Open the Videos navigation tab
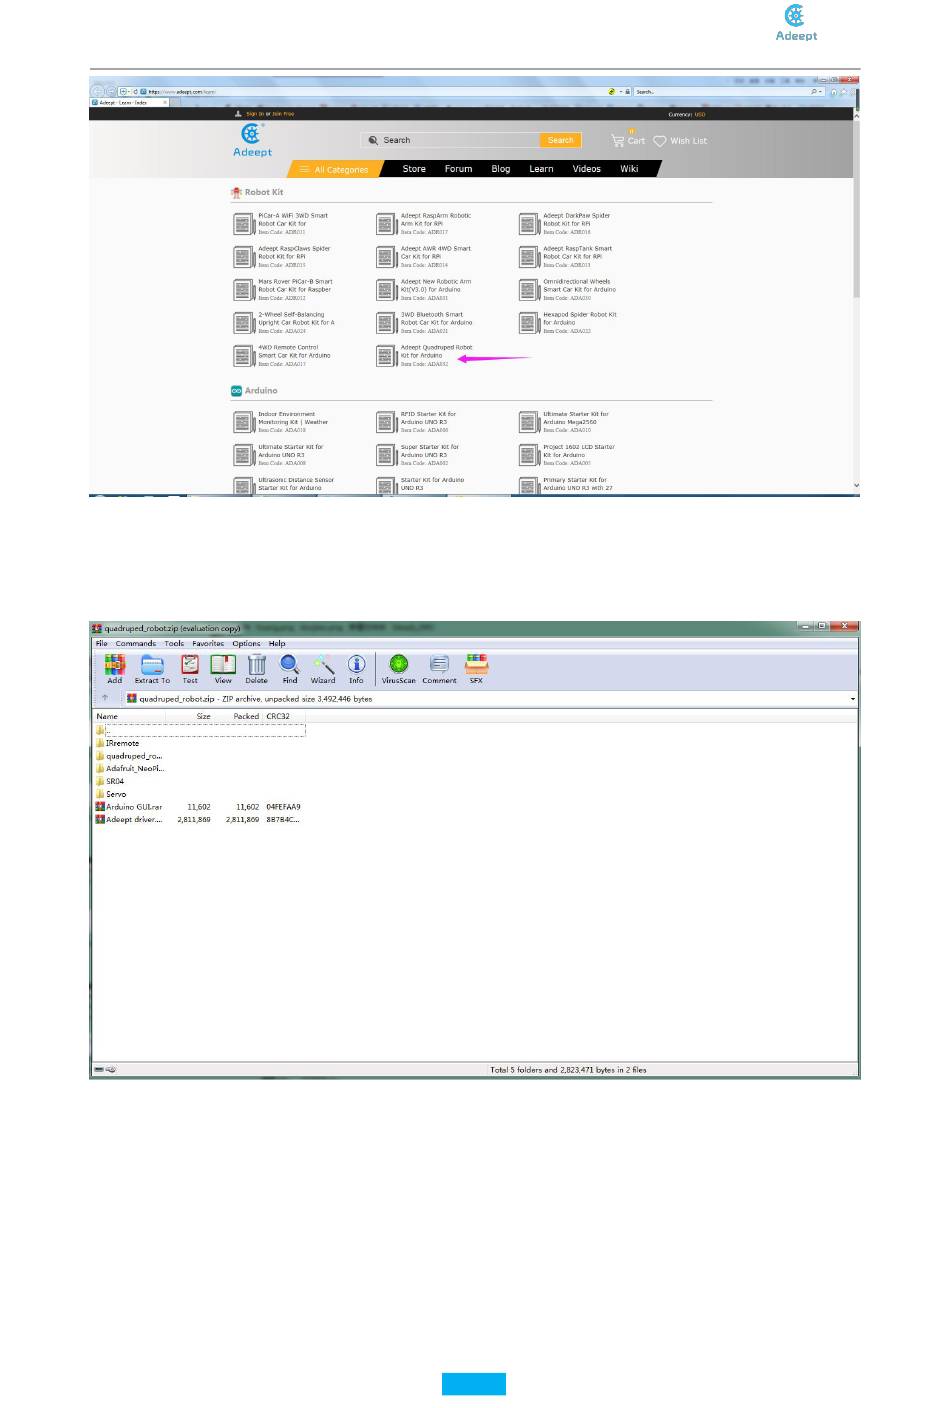This screenshot has width=950, height=1408. 587,169
